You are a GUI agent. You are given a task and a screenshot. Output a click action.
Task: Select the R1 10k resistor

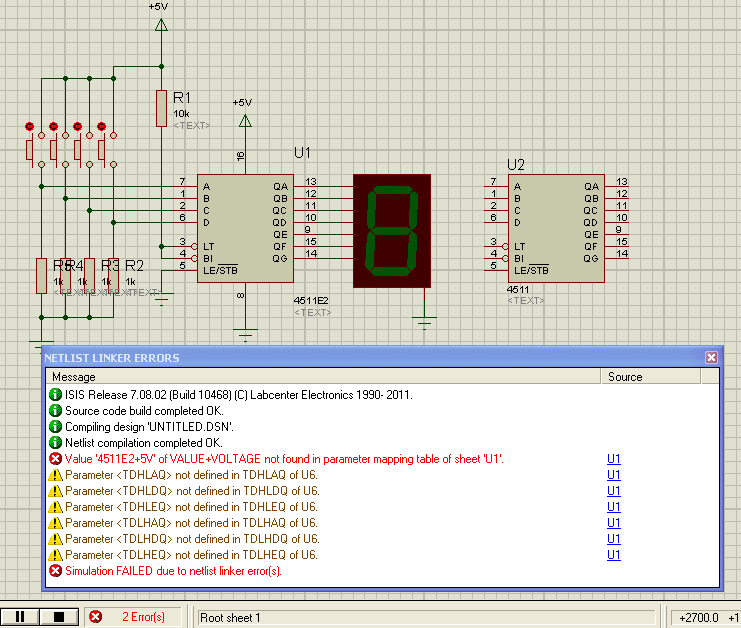coord(161,108)
